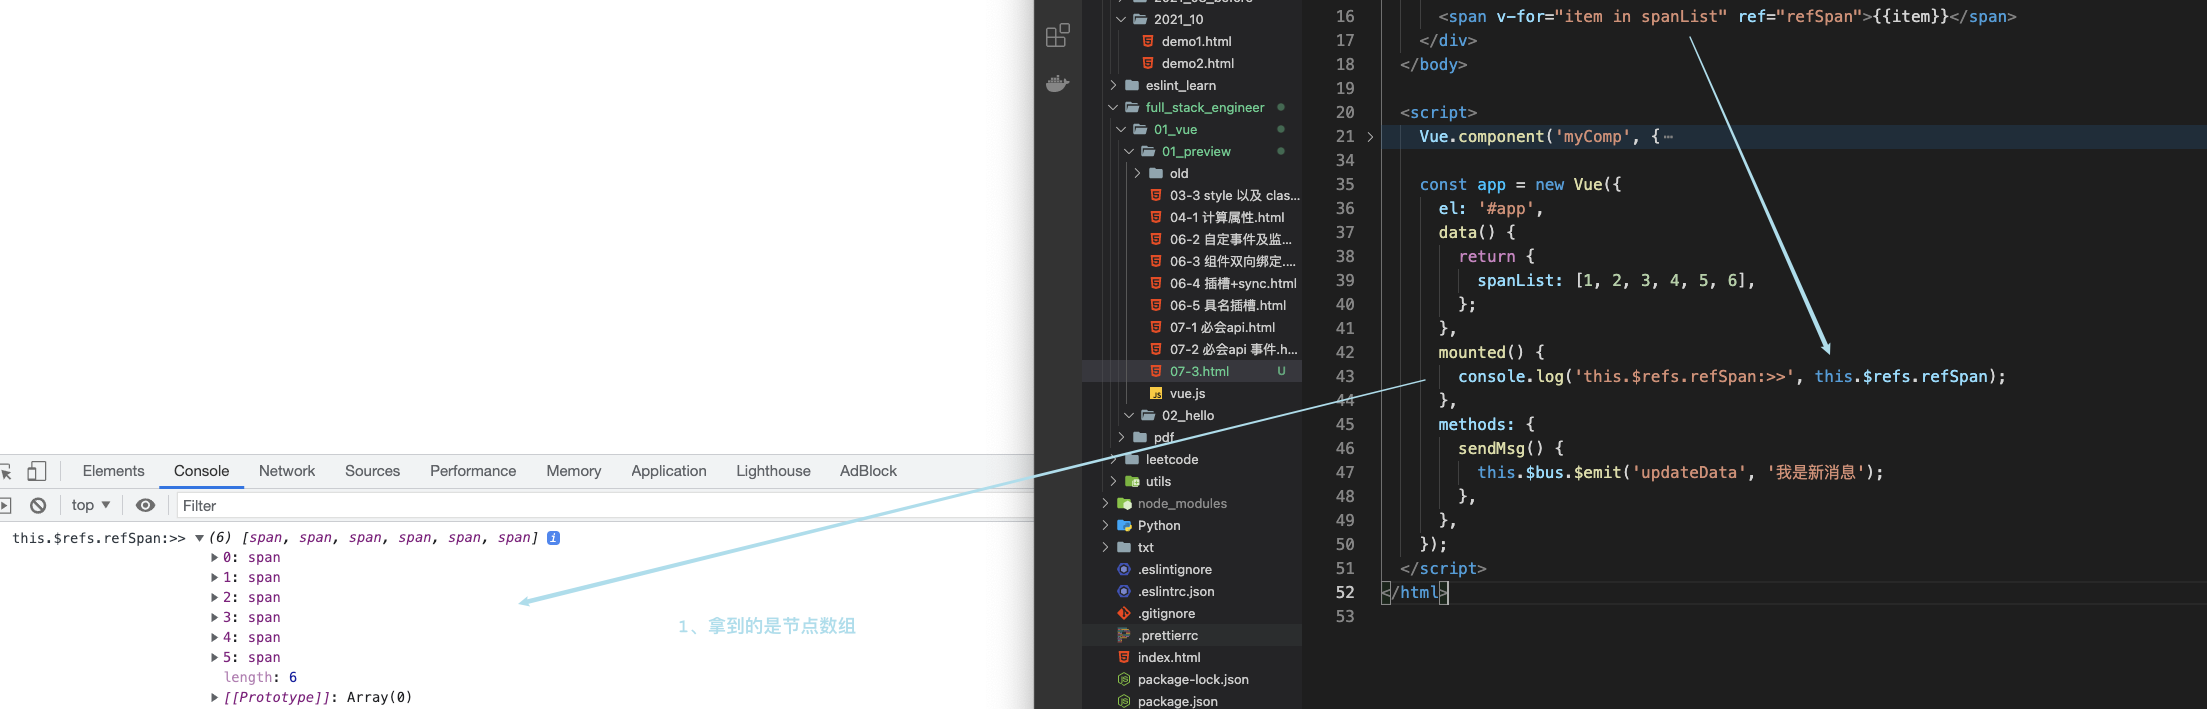Click the JS icon beside vue.js
The width and height of the screenshot is (2207, 709).
1156,393
